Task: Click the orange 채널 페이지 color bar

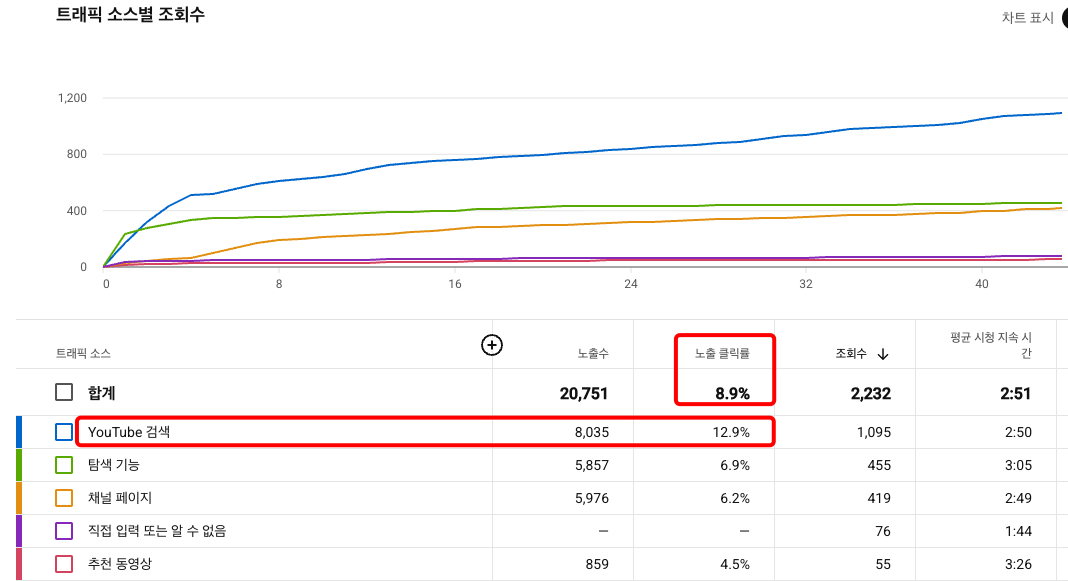Action: pyautogui.click(x=19, y=498)
